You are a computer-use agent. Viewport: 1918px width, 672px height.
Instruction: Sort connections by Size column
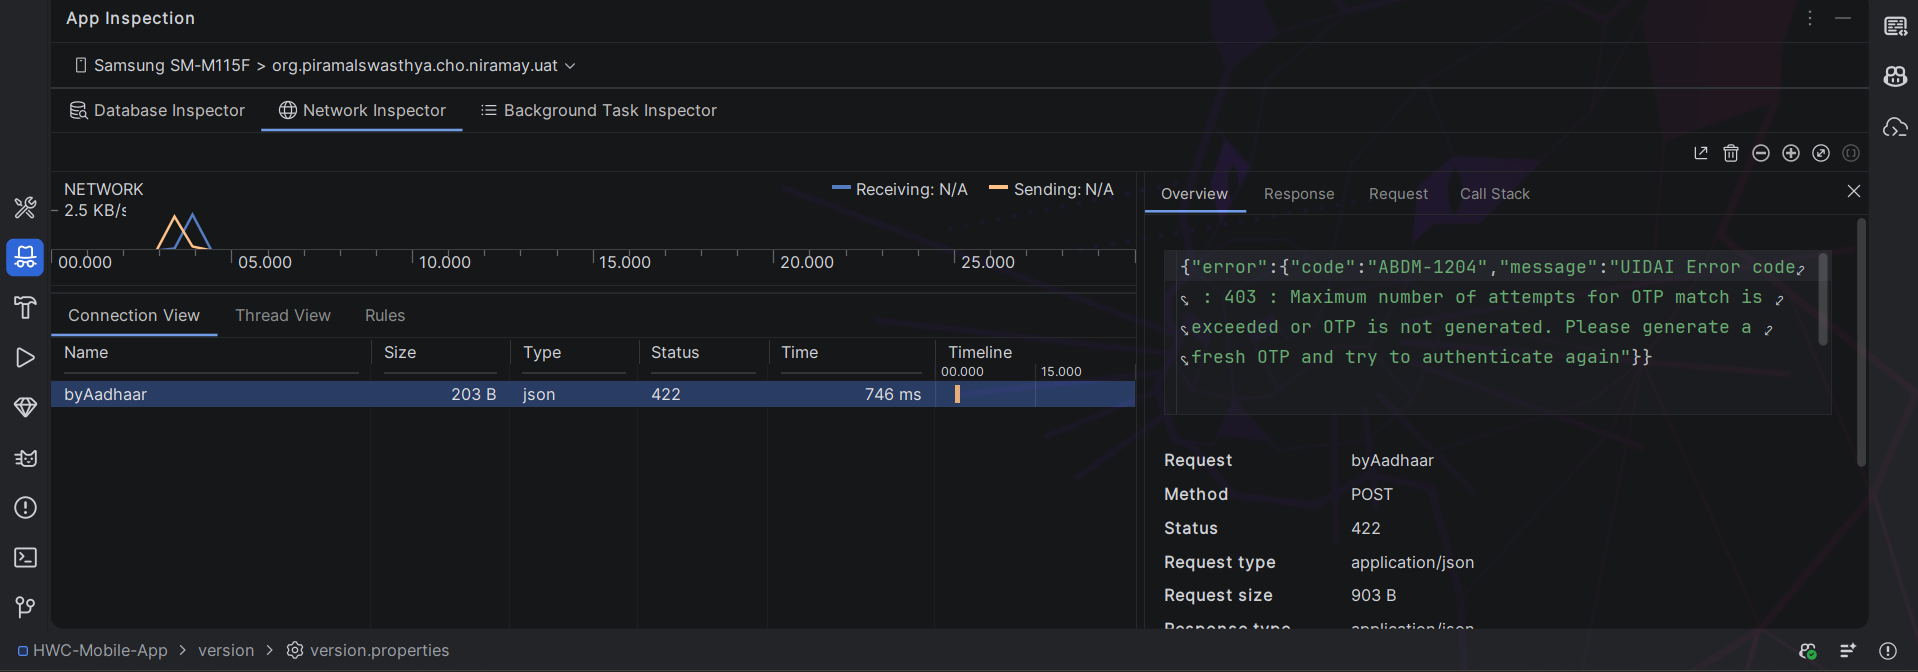[440, 353]
